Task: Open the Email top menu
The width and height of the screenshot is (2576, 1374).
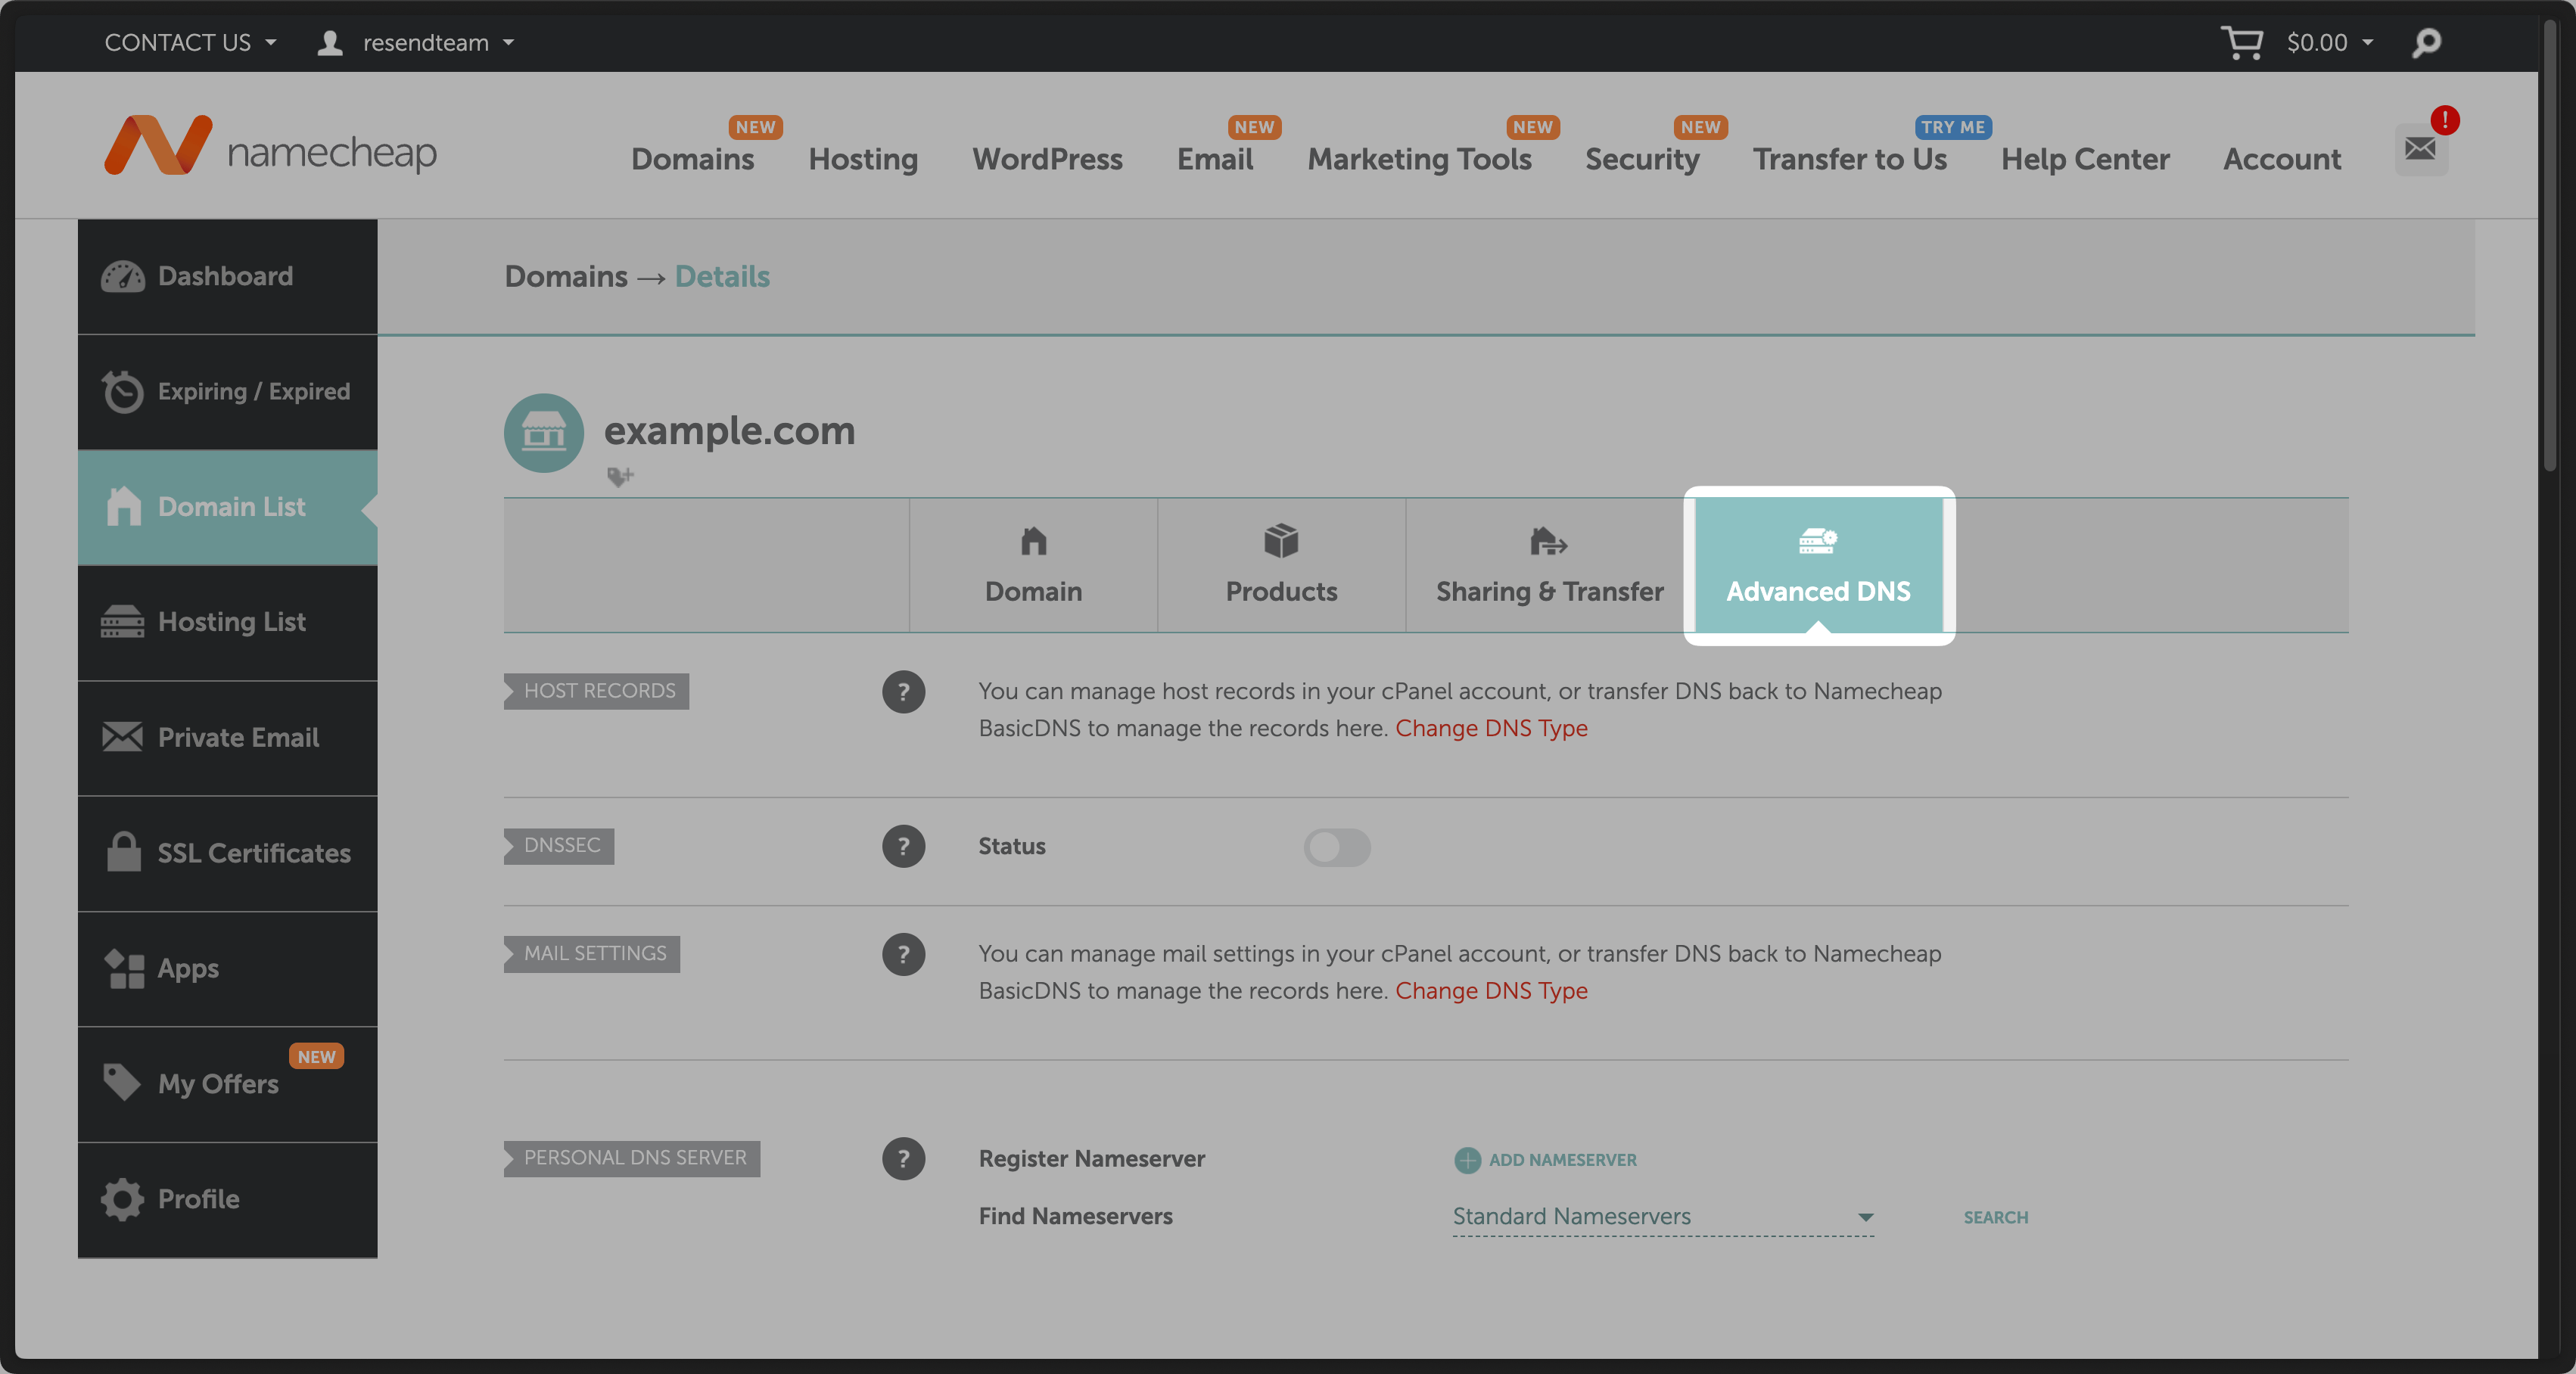Action: (x=1215, y=159)
